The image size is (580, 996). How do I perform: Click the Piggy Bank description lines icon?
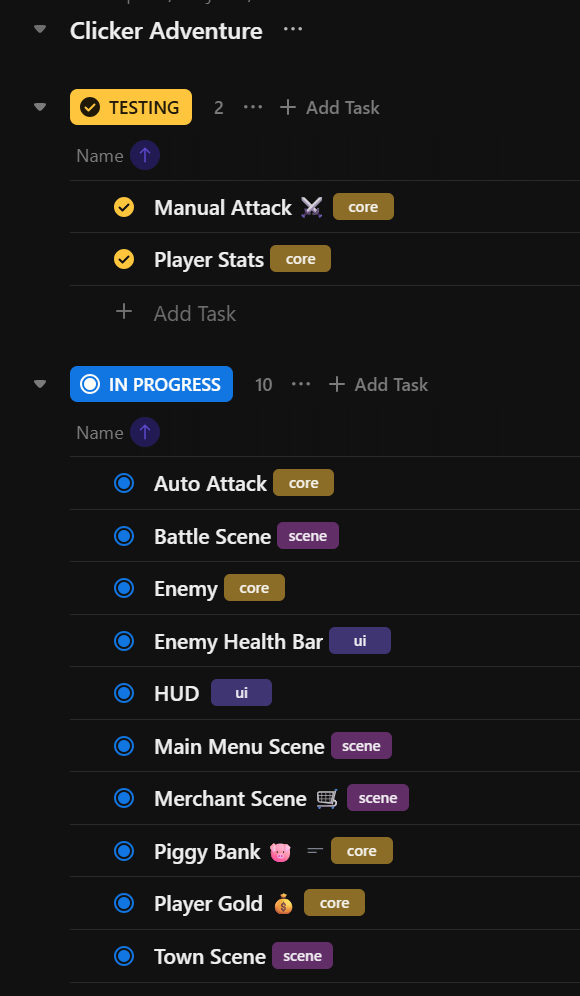(315, 851)
